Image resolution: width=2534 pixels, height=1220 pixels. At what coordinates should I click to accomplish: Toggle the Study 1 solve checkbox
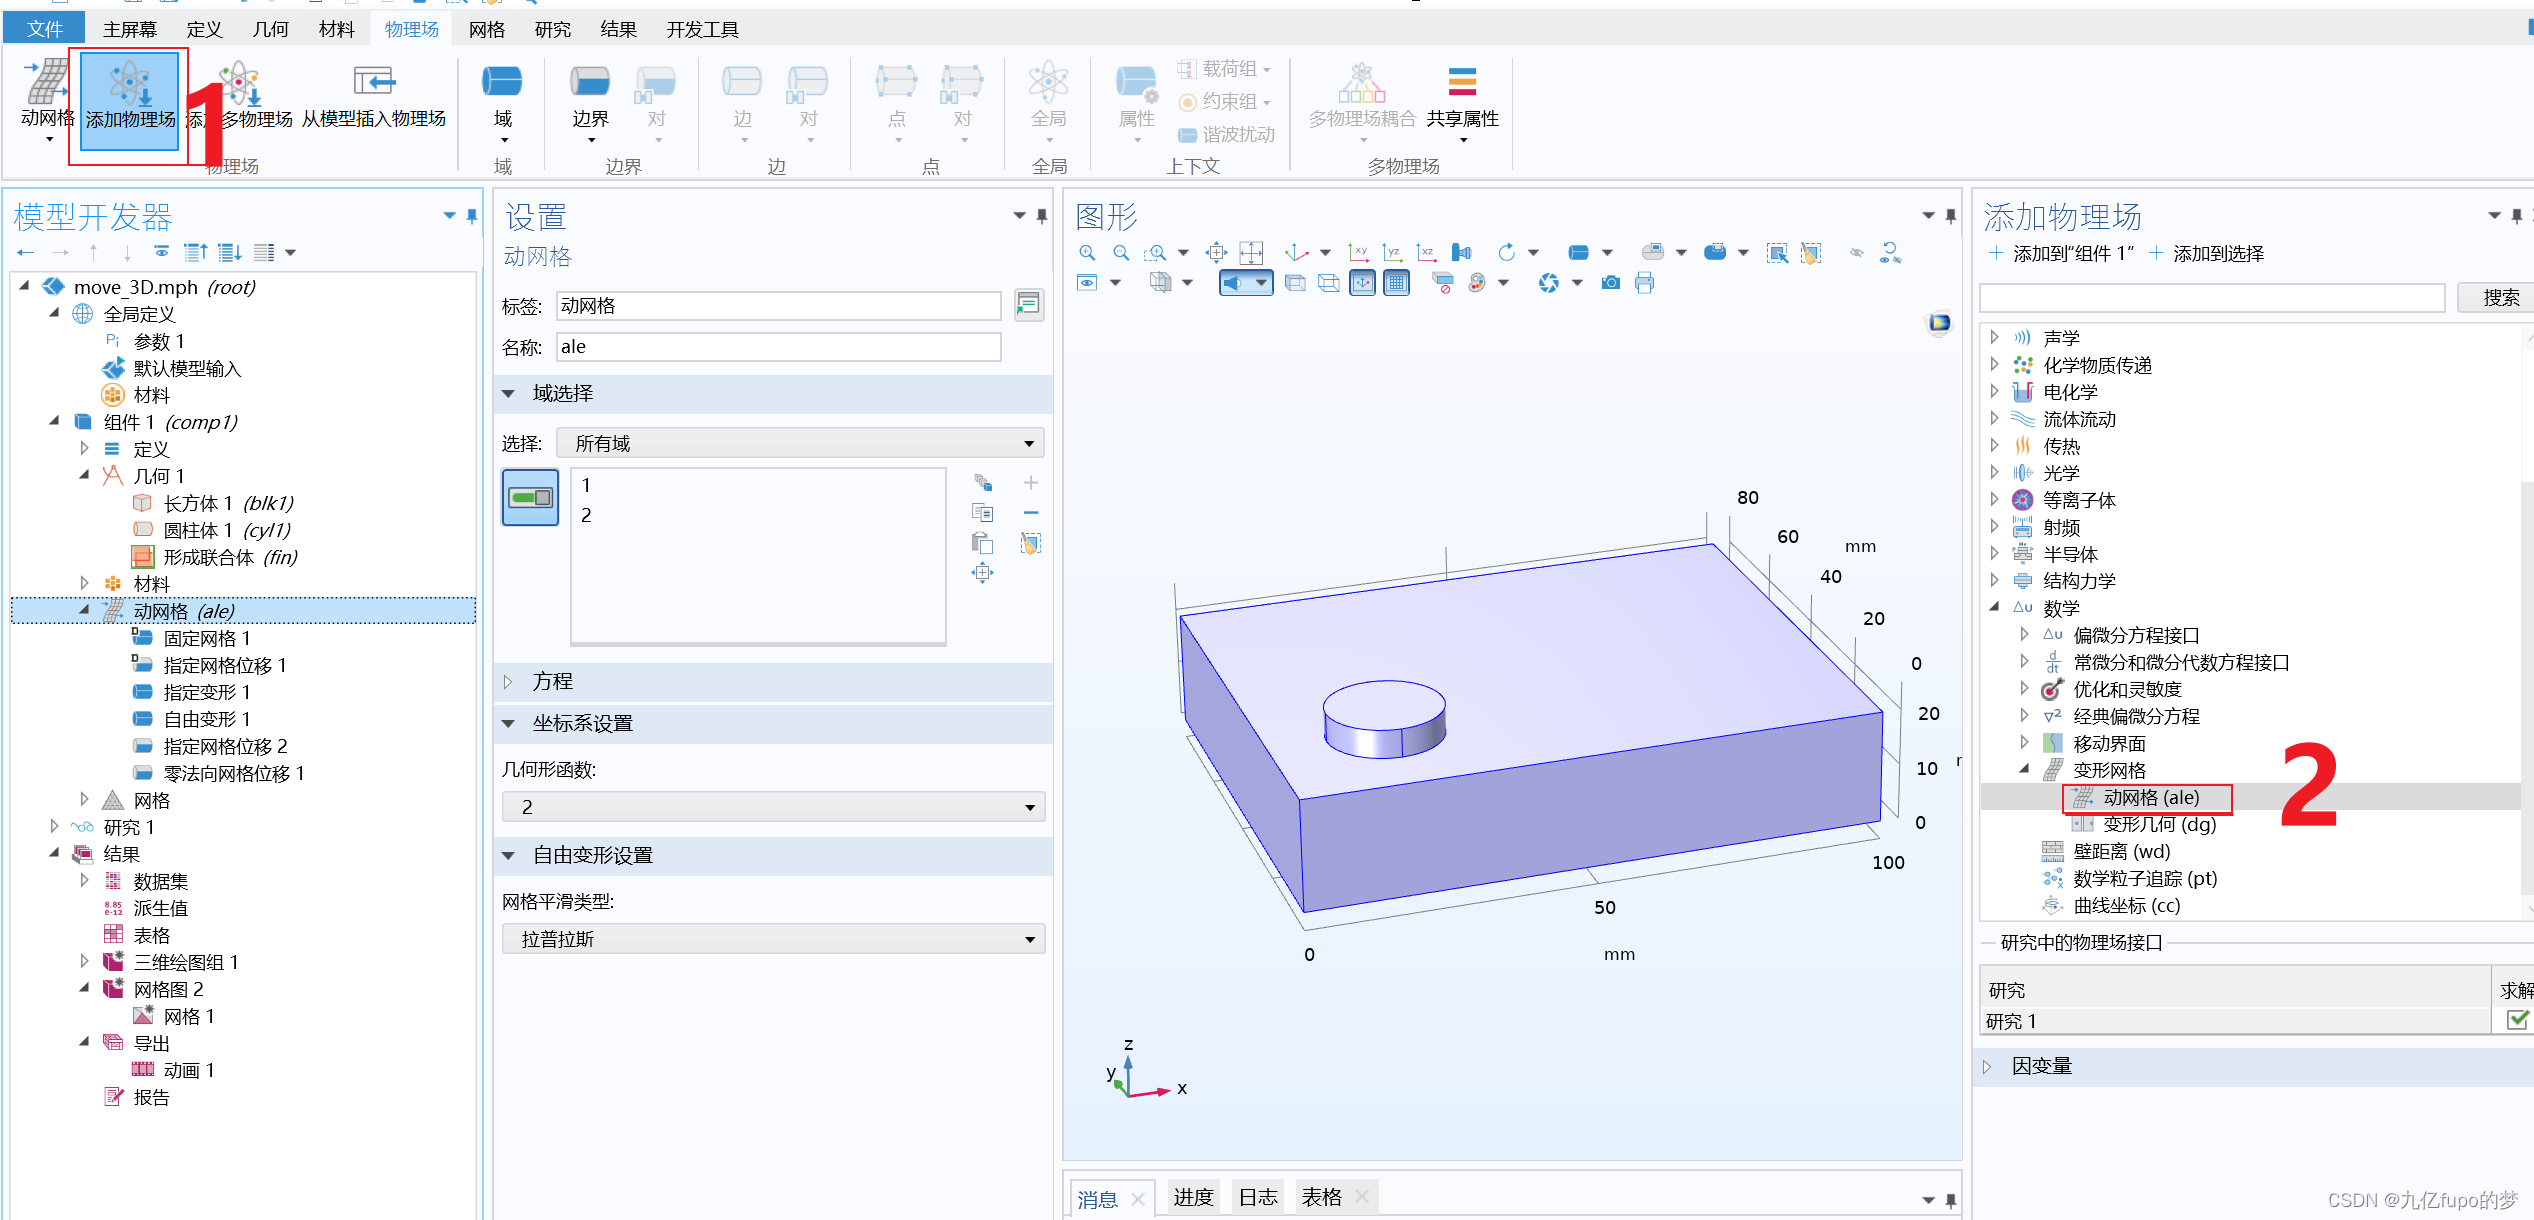[x=2517, y=1020]
